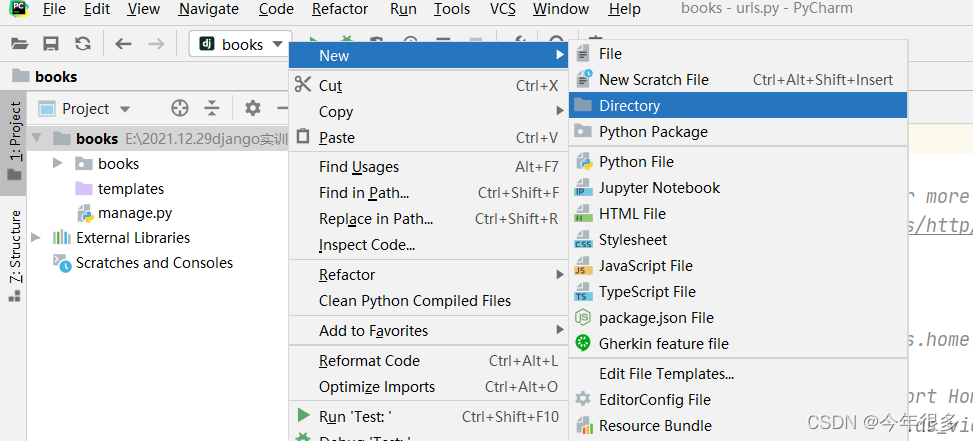Choose Python Package
973x441 pixels.
click(x=738, y=131)
